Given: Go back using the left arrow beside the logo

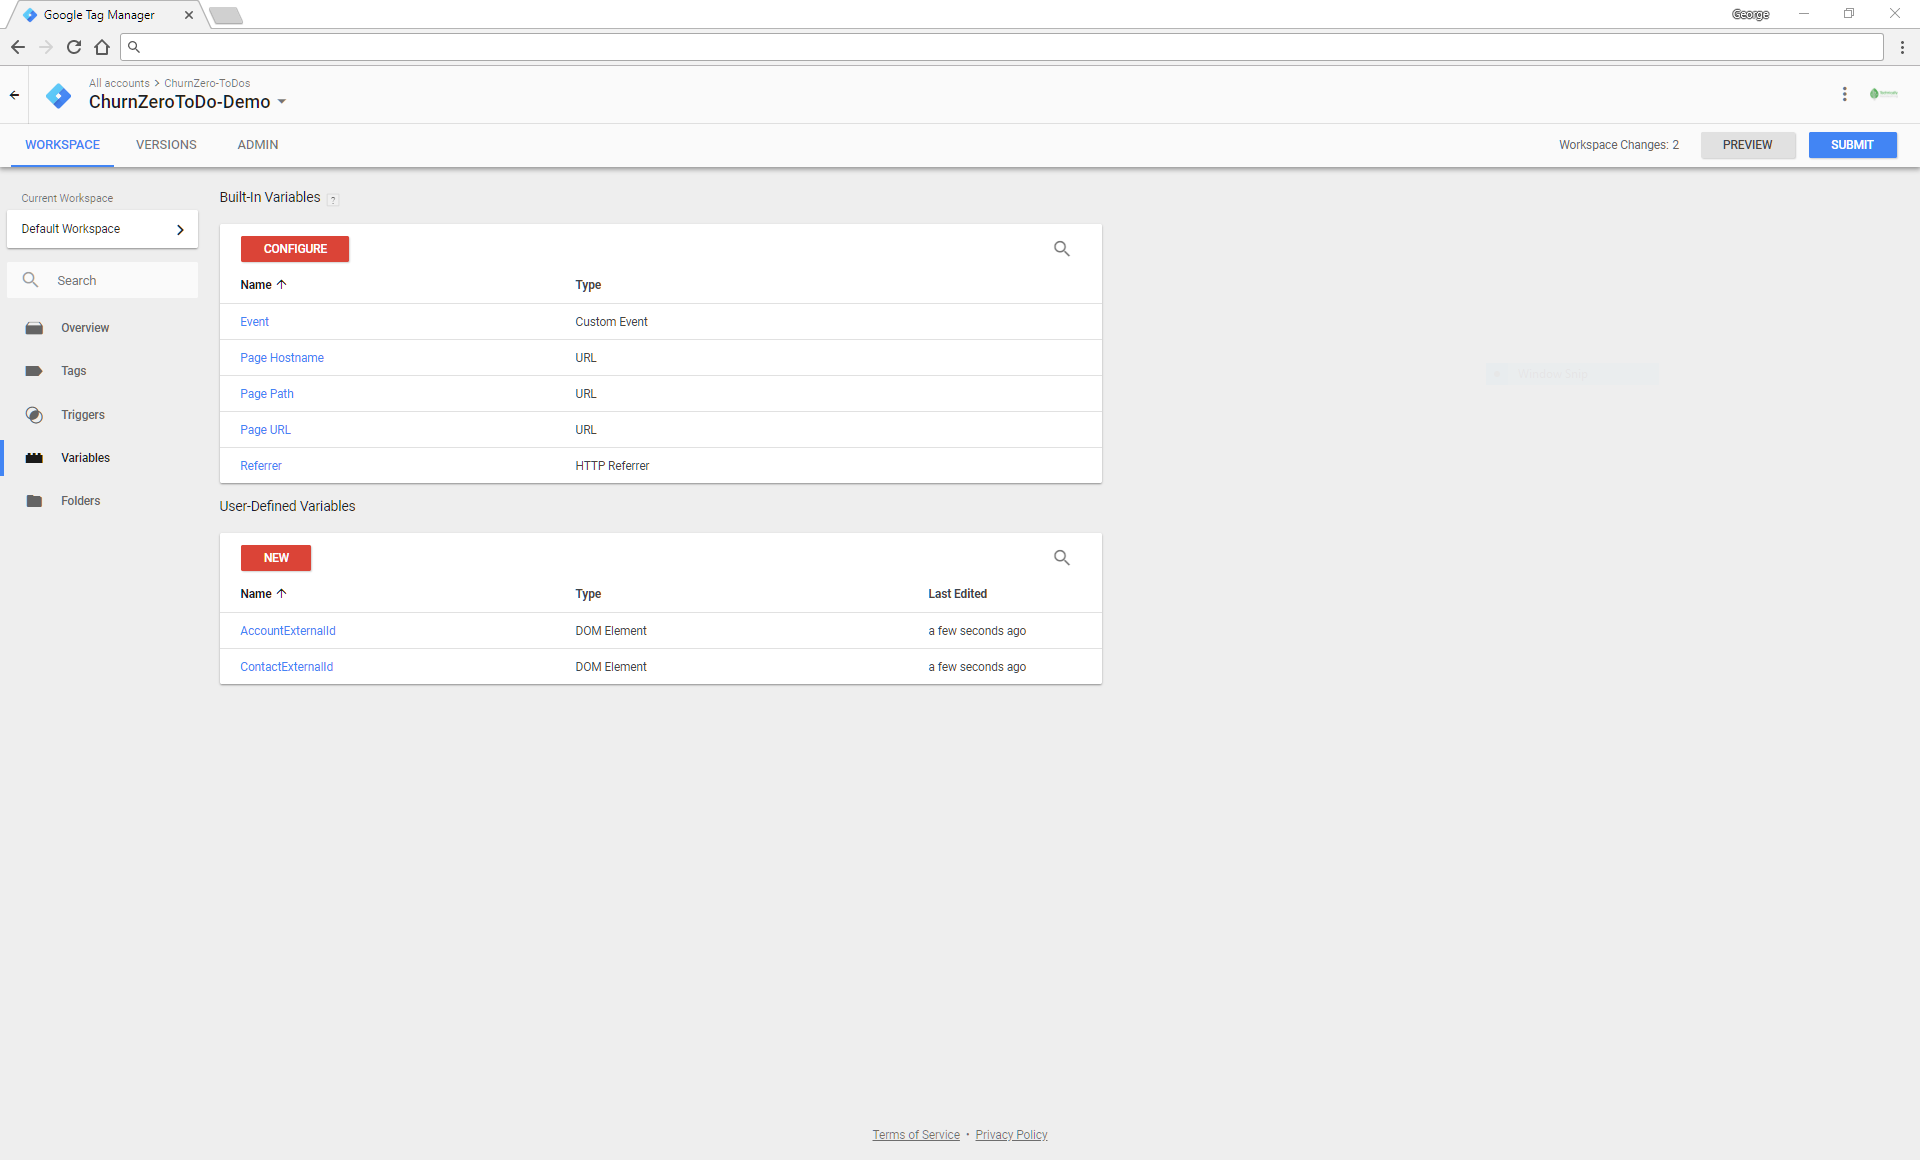Looking at the screenshot, I should tap(14, 95).
